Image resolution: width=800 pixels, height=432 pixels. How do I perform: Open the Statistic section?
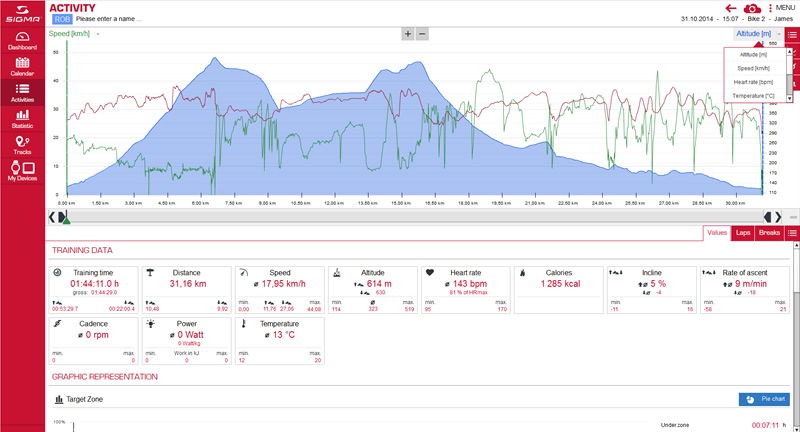click(22, 119)
